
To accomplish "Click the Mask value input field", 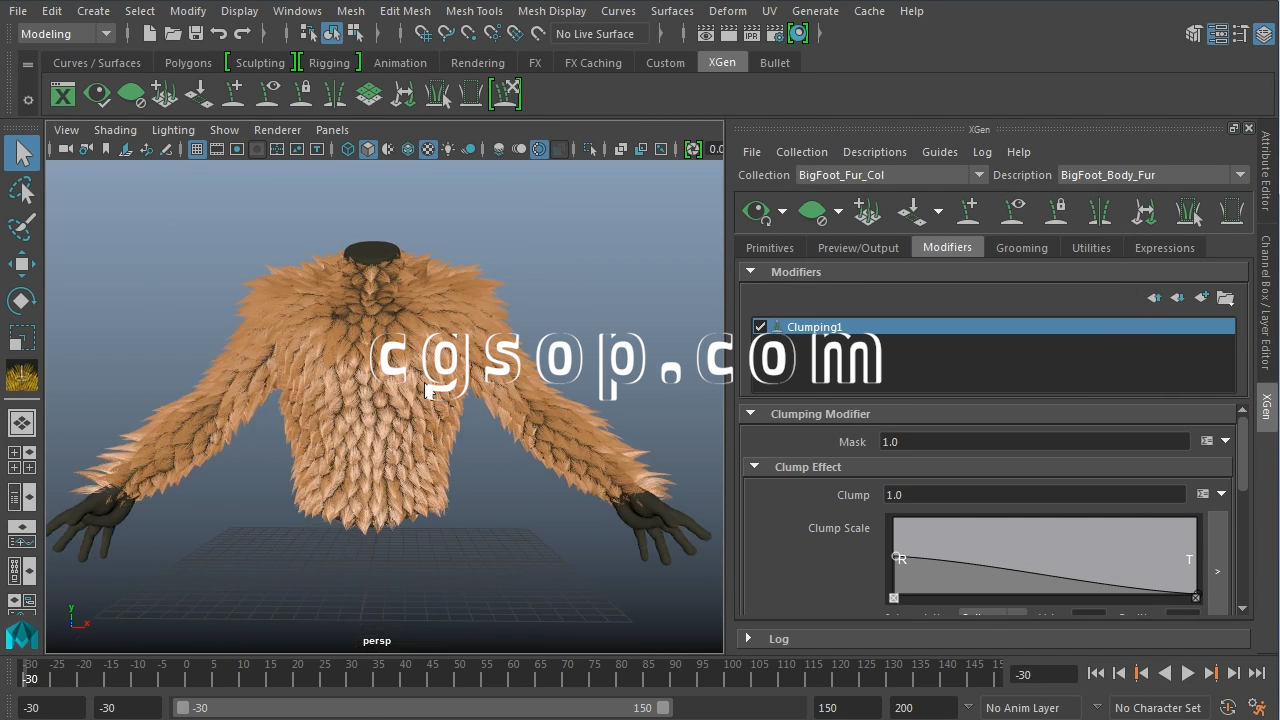I will pyautogui.click(x=1034, y=442).
